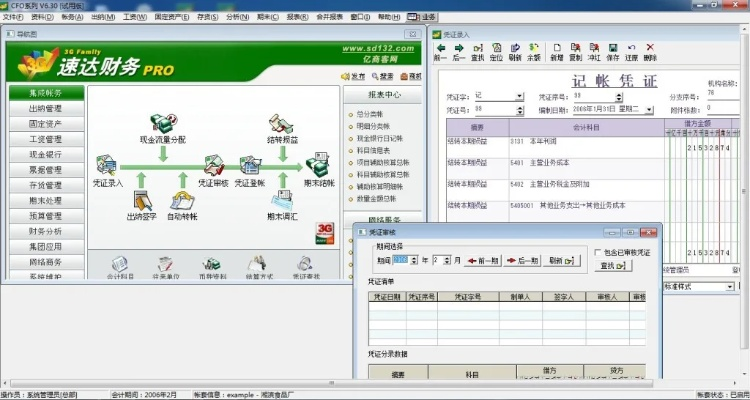Viewport: 750px width, 400px height.
Task: Open the 文件(F) menu
Action: pyautogui.click(x=12, y=17)
